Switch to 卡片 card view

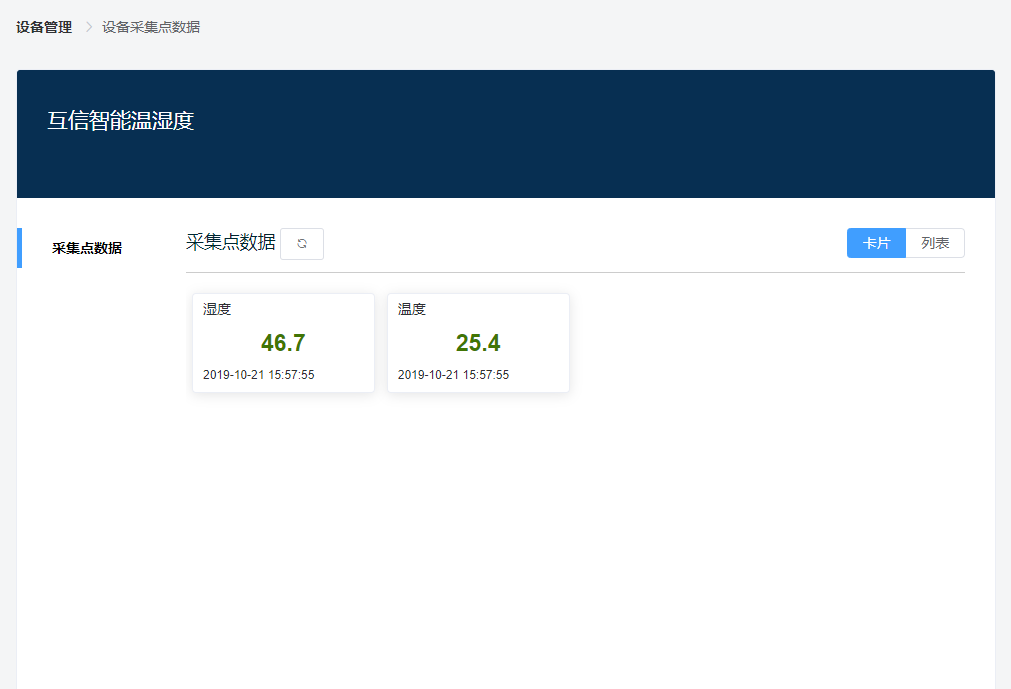point(876,243)
